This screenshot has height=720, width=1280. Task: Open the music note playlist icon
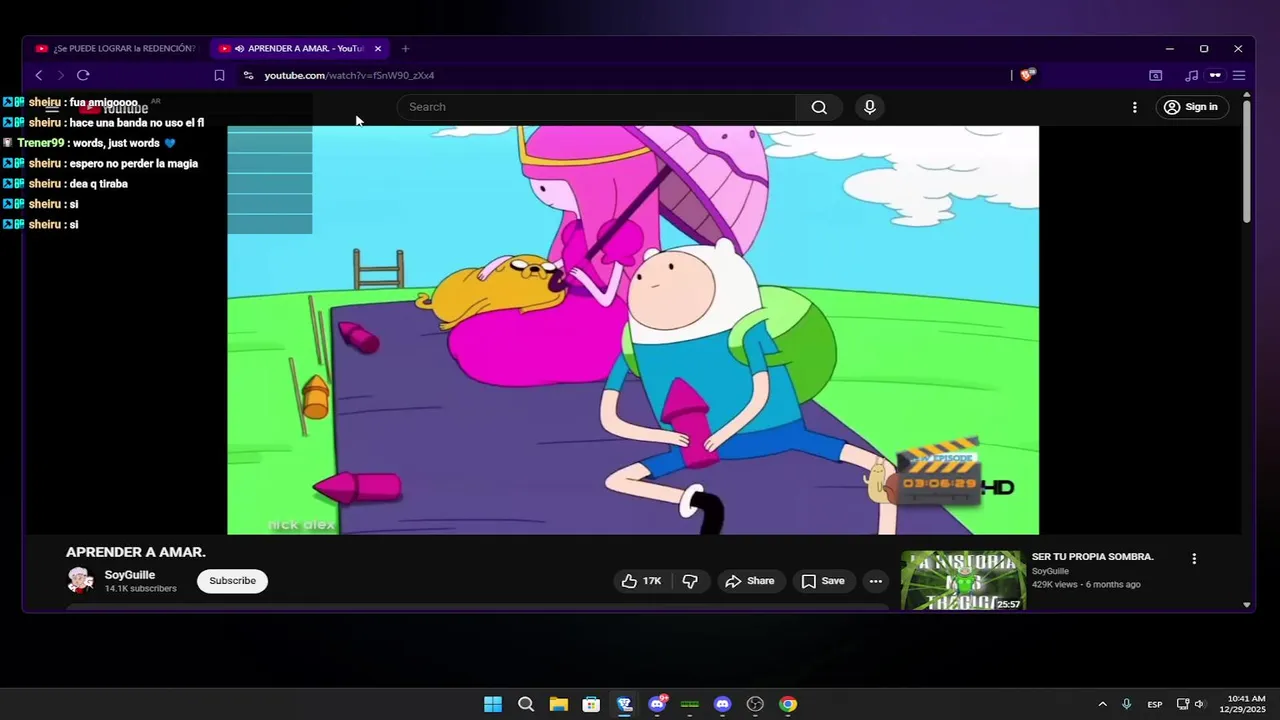[x=1191, y=75]
